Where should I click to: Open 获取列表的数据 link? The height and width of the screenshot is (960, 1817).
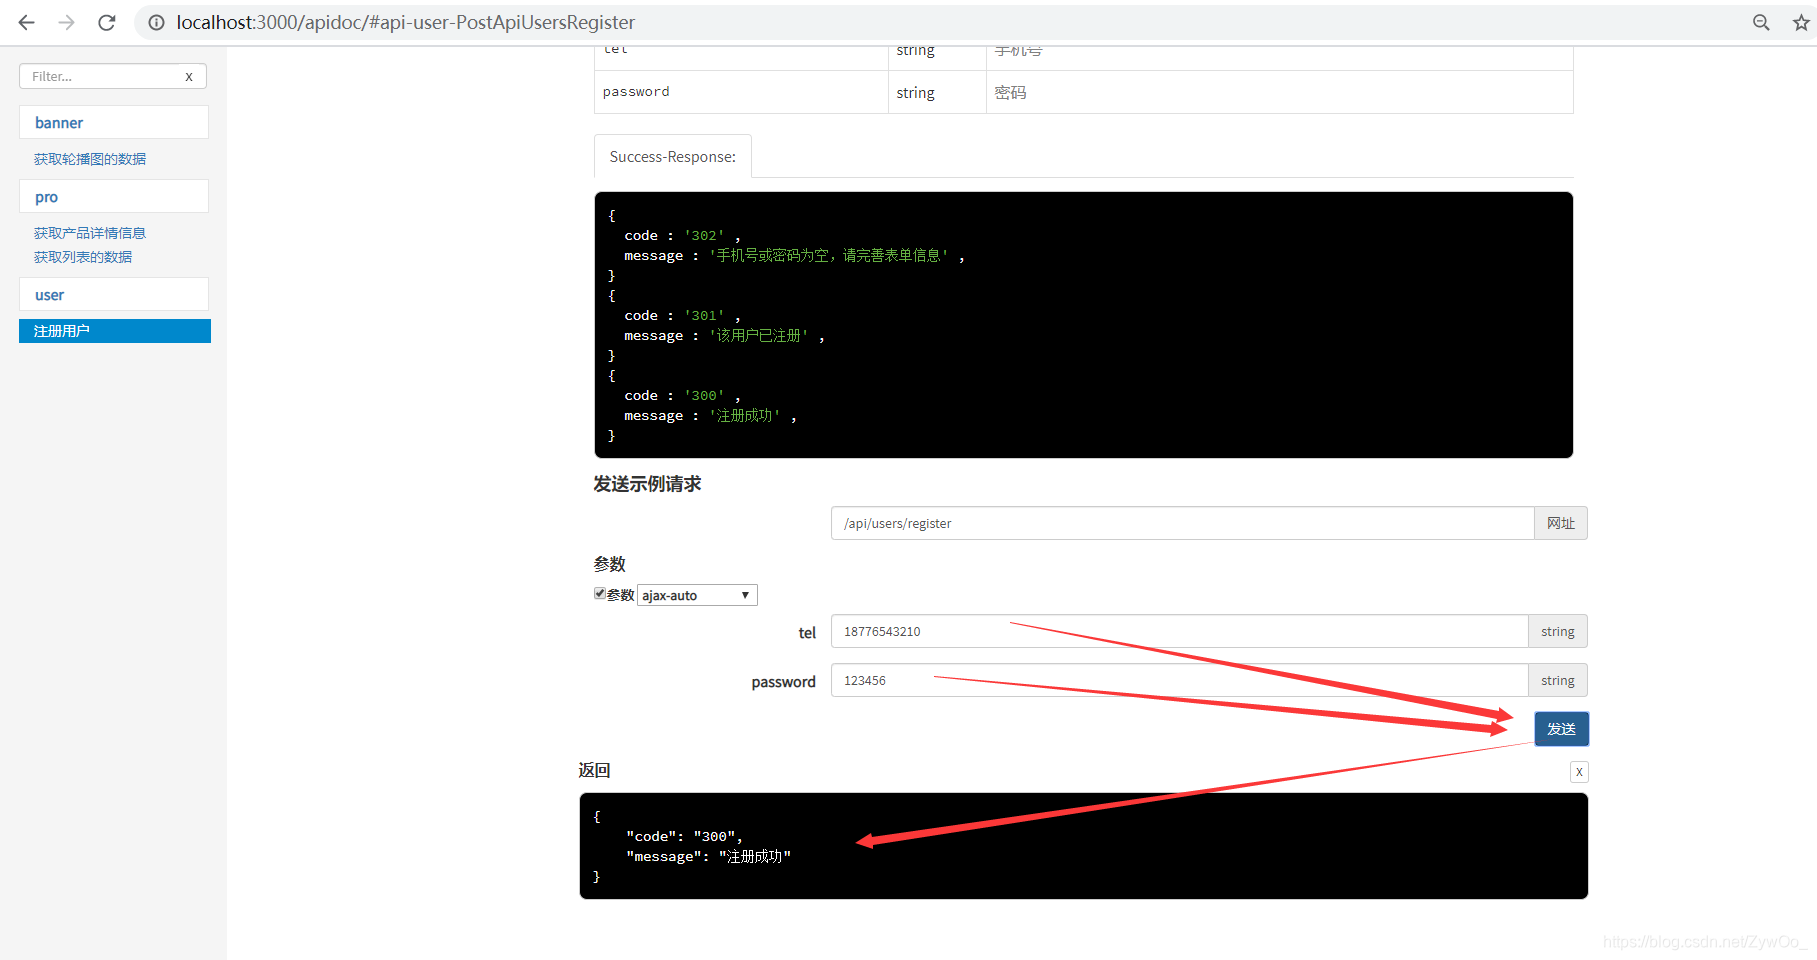[x=83, y=257]
